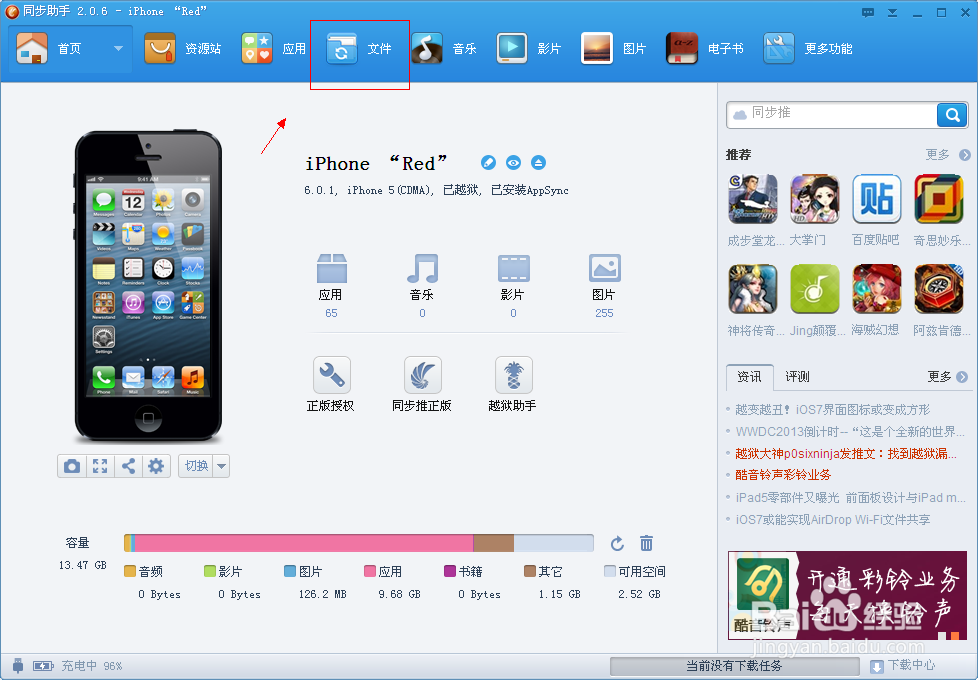Click the 影片 green legend swatch

point(210,571)
